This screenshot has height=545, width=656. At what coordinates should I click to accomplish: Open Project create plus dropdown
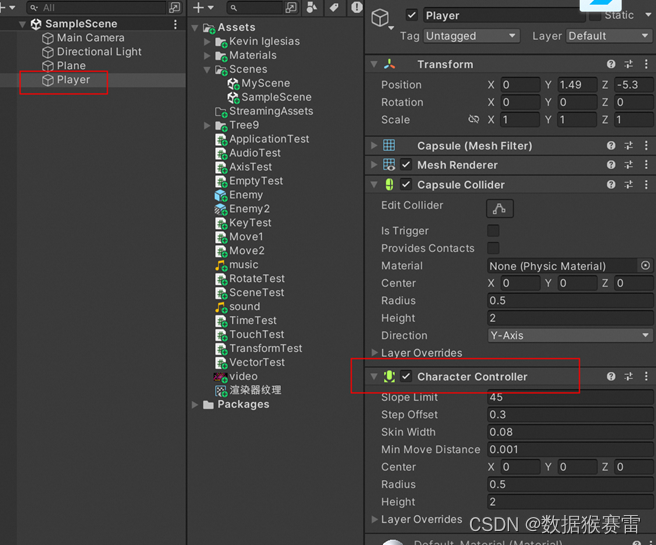(203, 7)
